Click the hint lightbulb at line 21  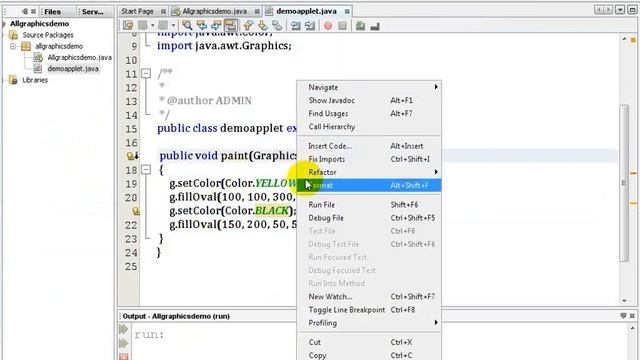(x=135, y=211)
